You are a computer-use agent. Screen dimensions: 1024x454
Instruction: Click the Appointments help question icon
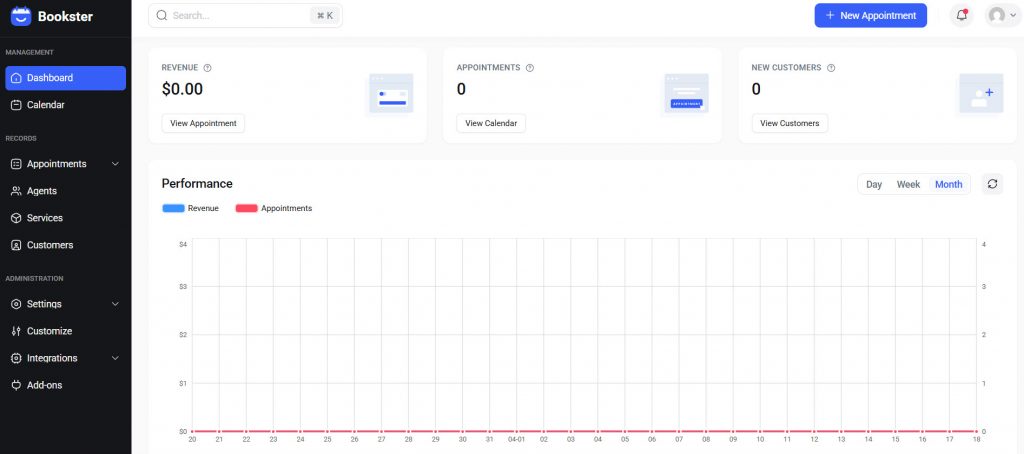(530, 68)
